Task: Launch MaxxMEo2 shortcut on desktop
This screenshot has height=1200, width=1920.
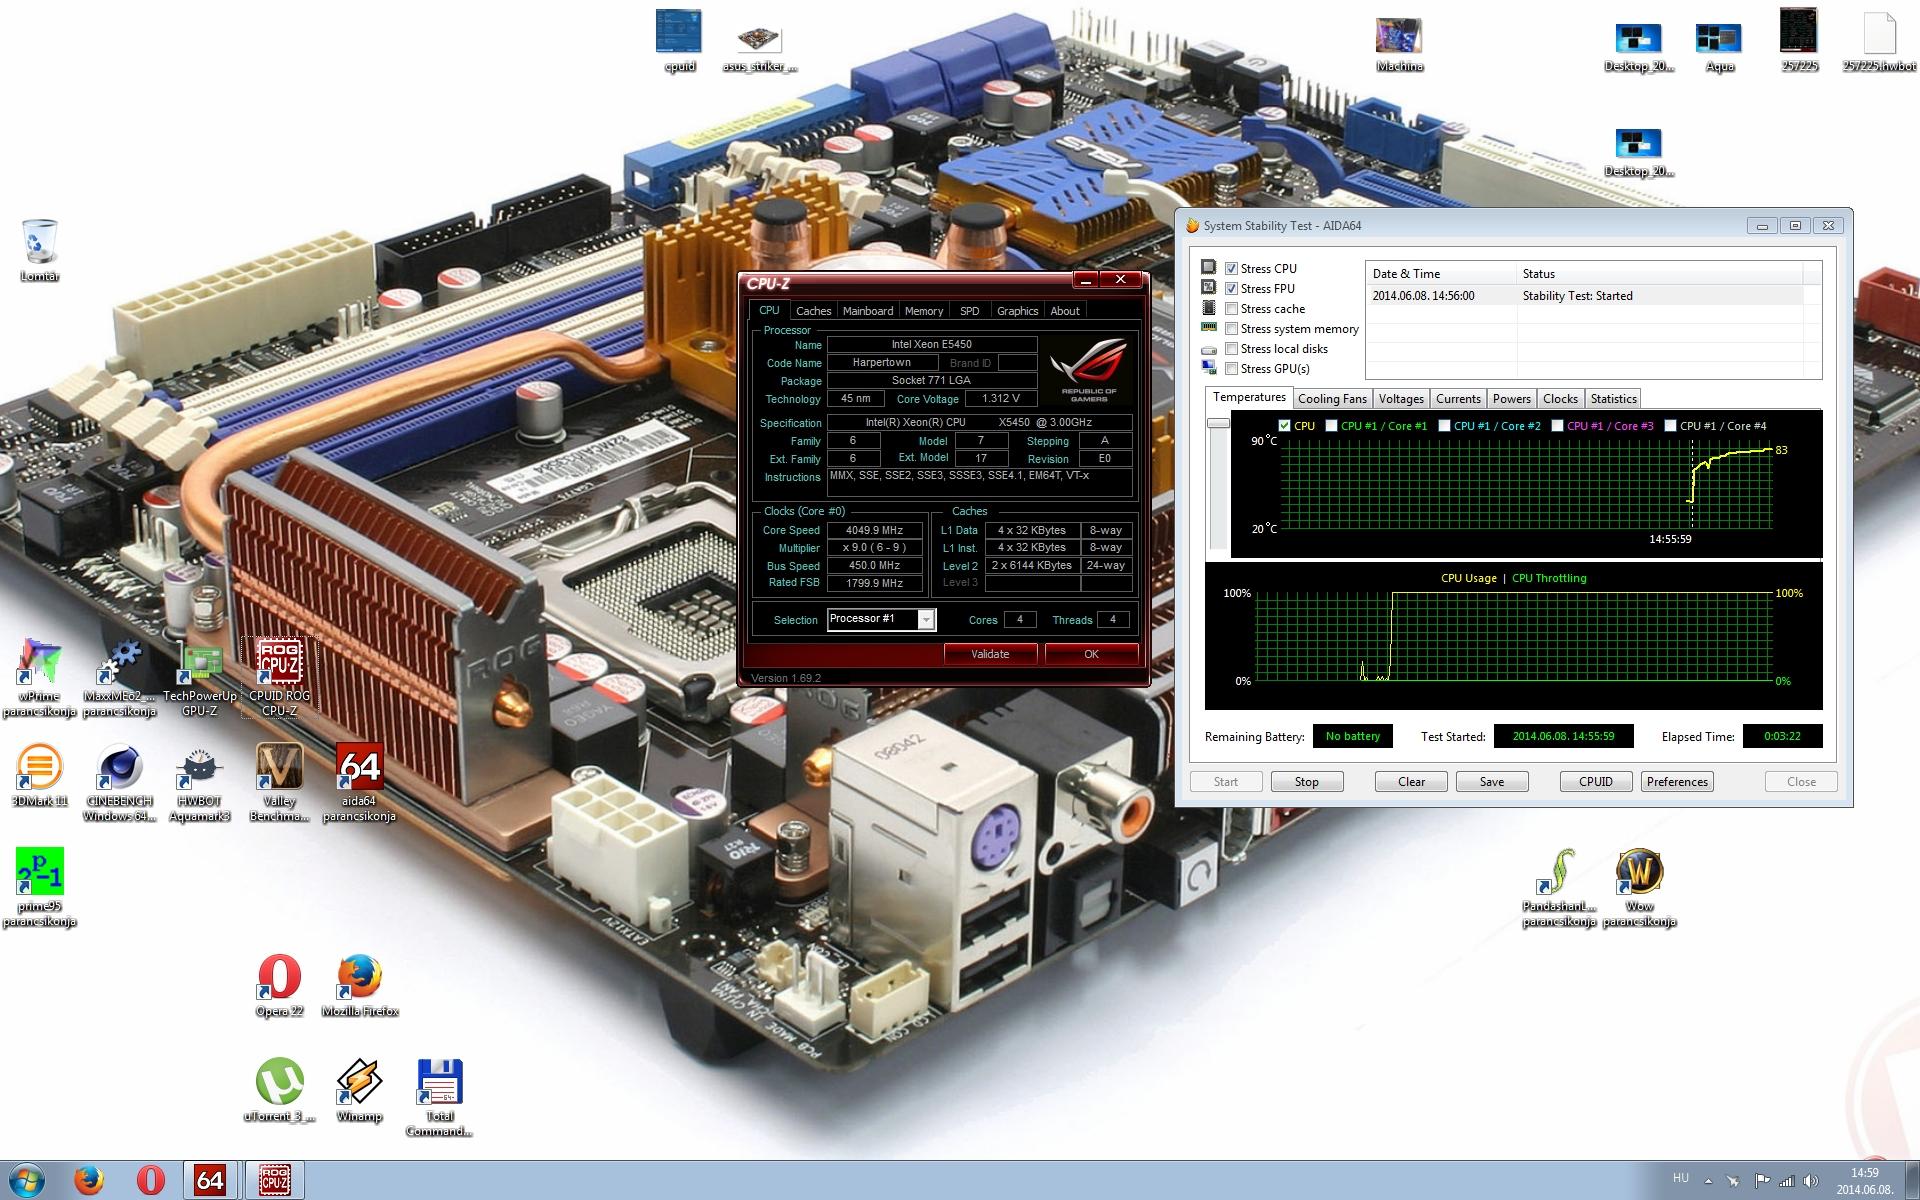Action: click(120, 678)
